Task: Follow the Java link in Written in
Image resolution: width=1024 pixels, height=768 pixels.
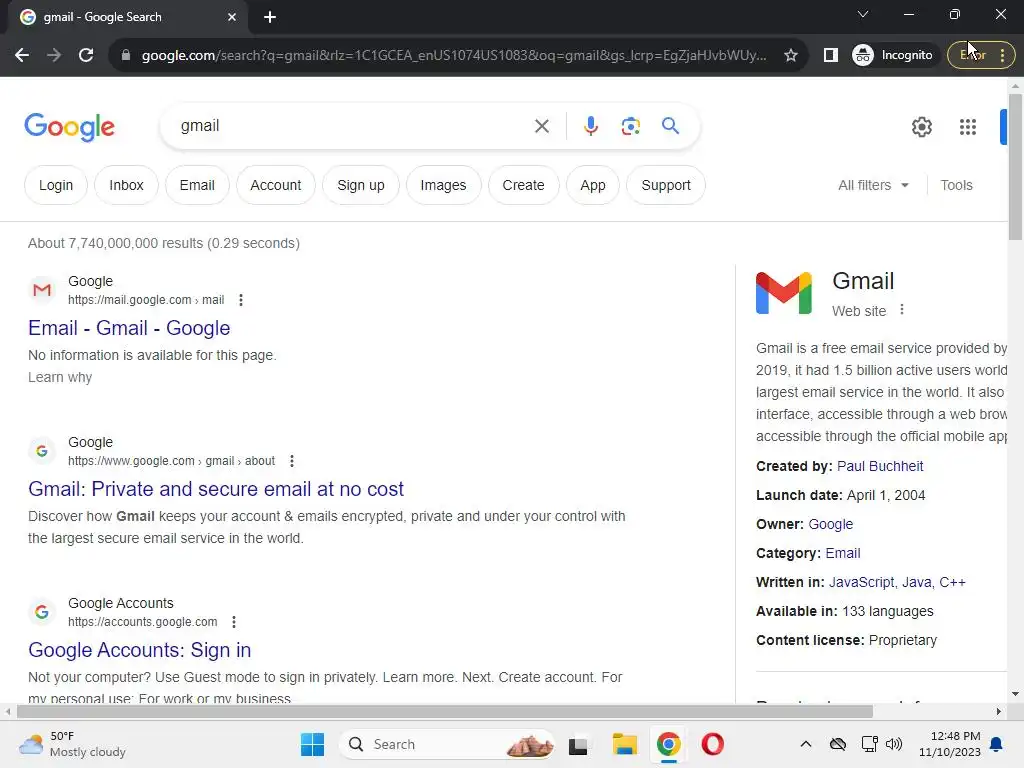Action: coord(917,583)
